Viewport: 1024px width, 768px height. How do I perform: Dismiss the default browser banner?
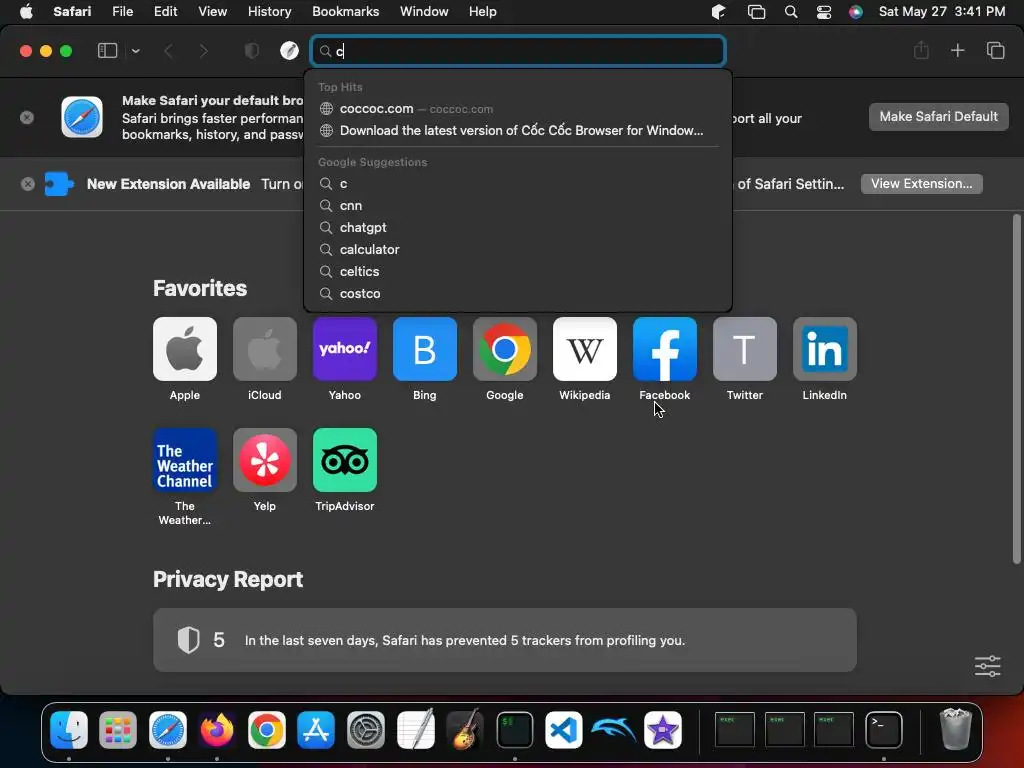point(27,118)
